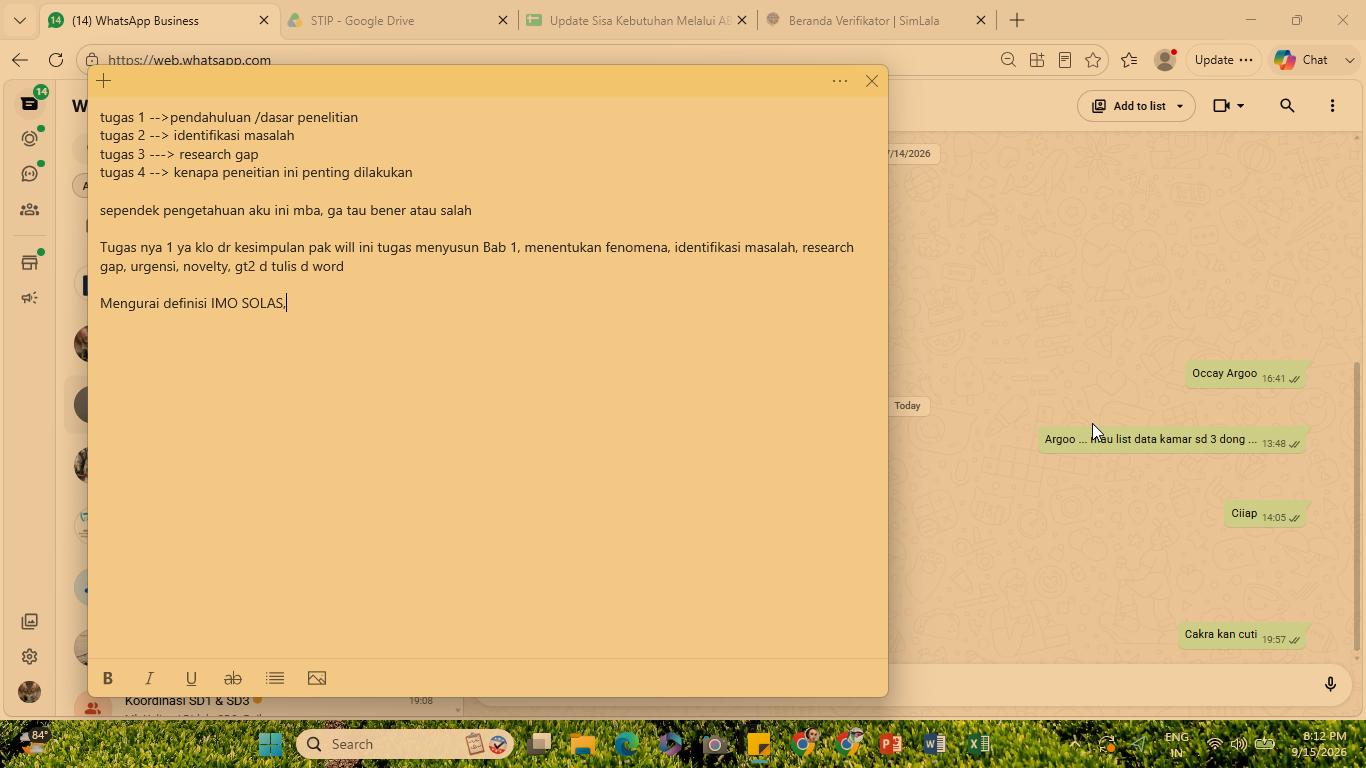Image resolution: width=1366 pixels, height=768 pixels.
Task: Open the Copilot Chat button
Action: click(1302, 60)
